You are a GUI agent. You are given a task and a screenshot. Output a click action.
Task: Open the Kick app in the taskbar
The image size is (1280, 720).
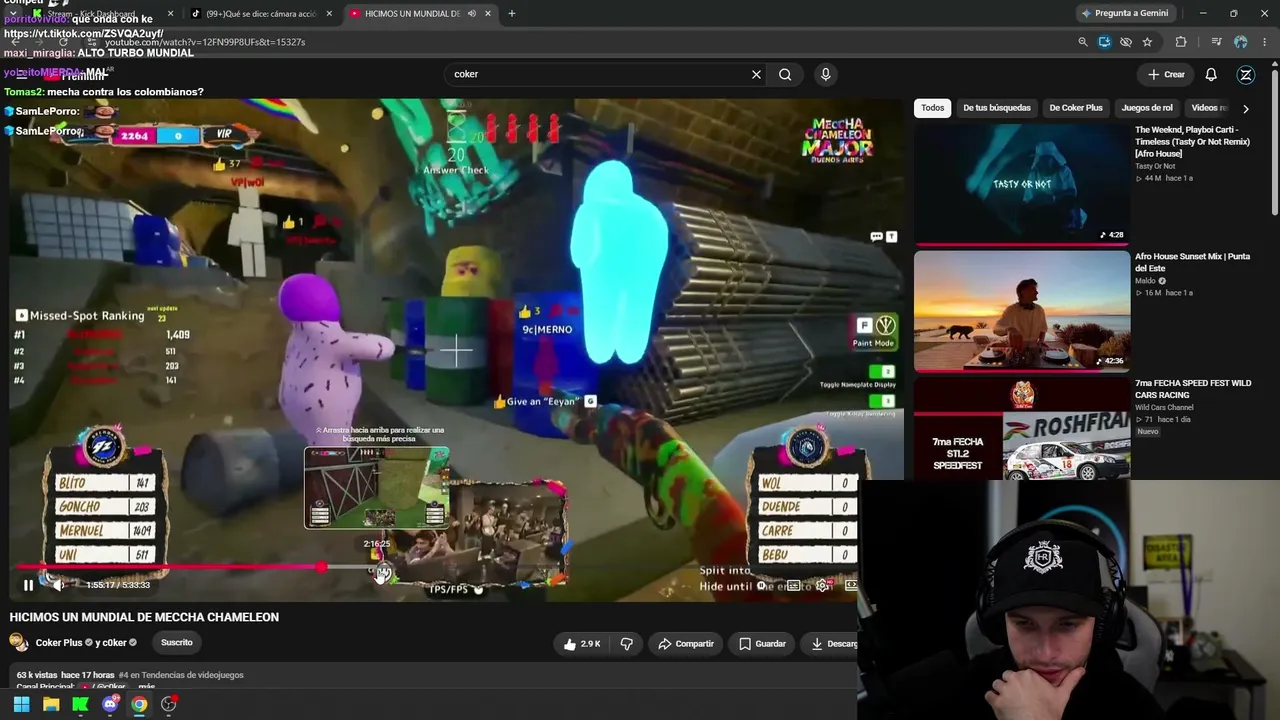point(80,704)
